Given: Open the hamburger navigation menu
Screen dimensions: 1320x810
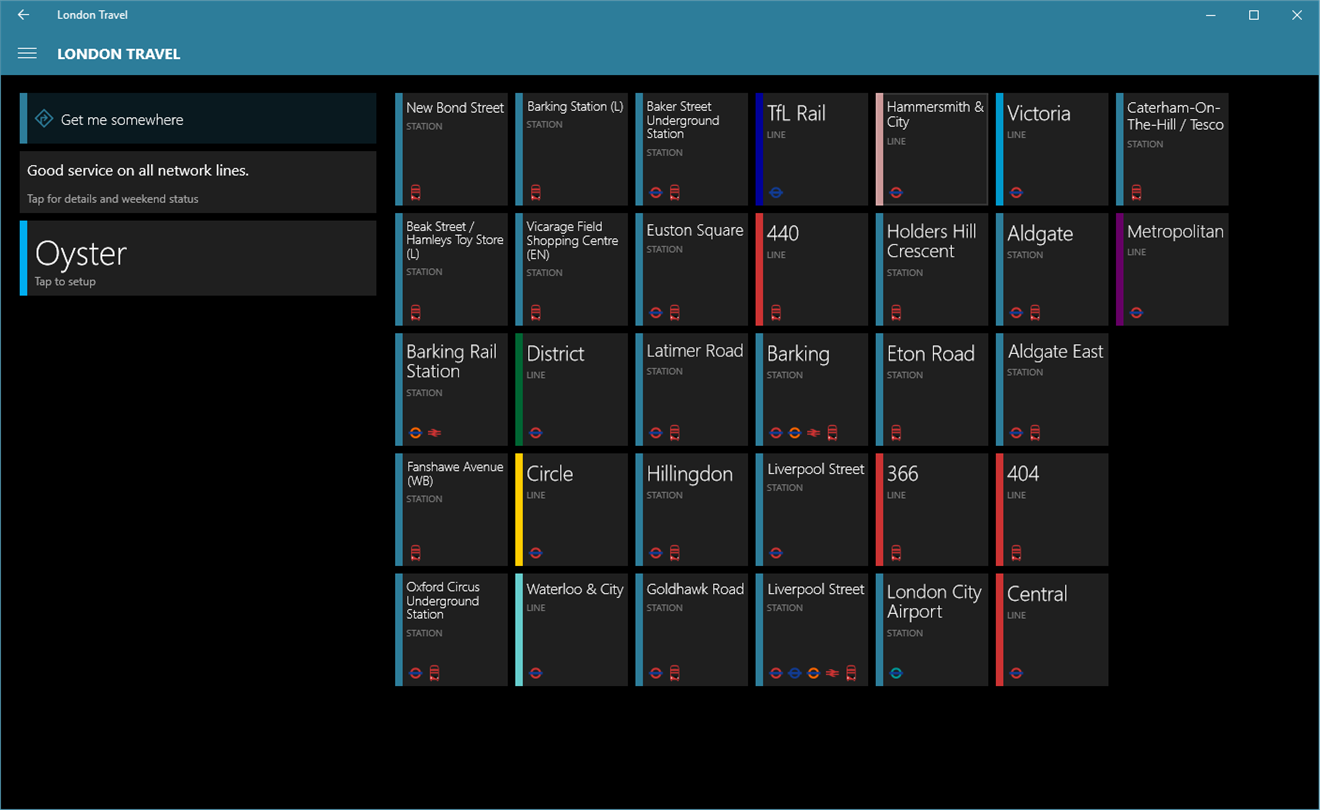Looking at the screenshot, I should tap(27, 54).
